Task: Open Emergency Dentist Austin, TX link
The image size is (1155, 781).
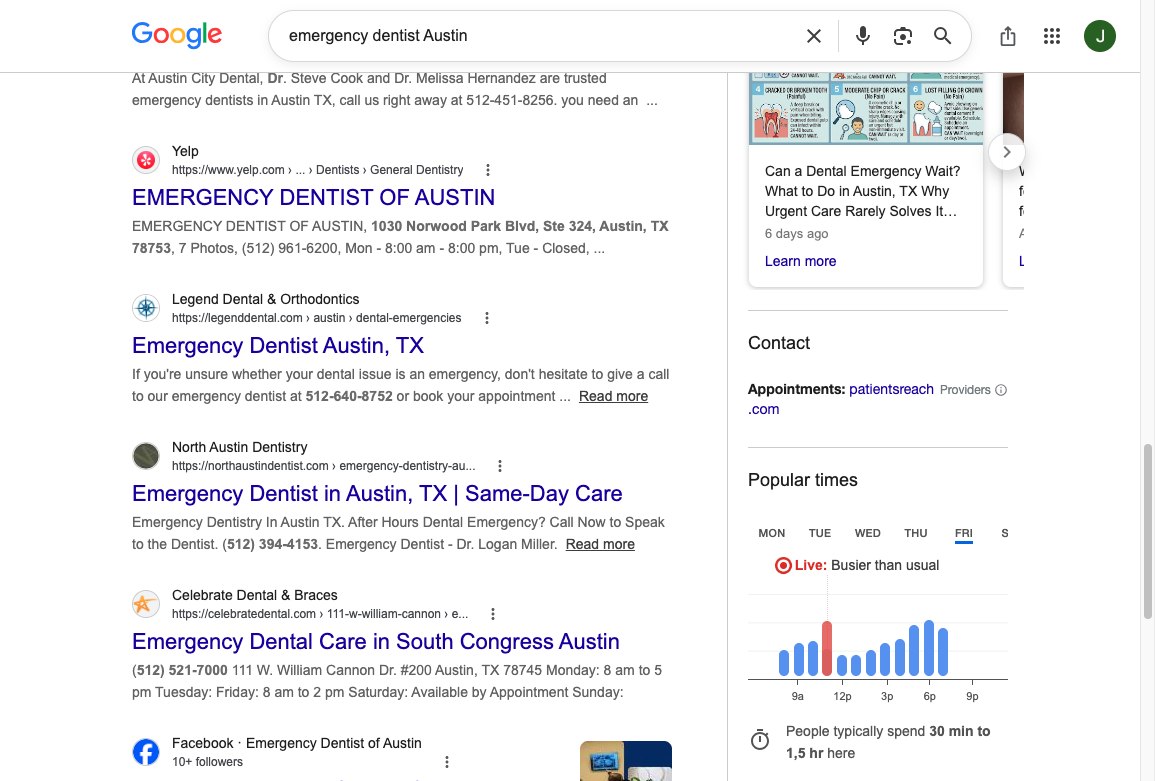Action: (278, 346)
